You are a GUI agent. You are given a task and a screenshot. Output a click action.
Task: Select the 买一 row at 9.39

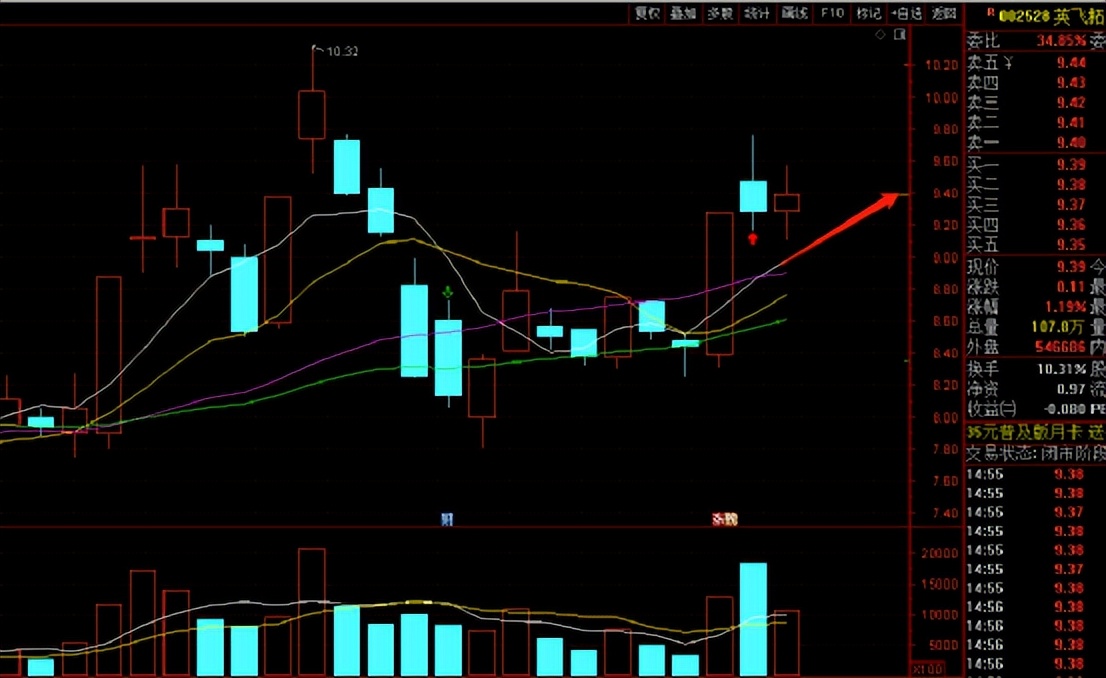(1035, 164)
